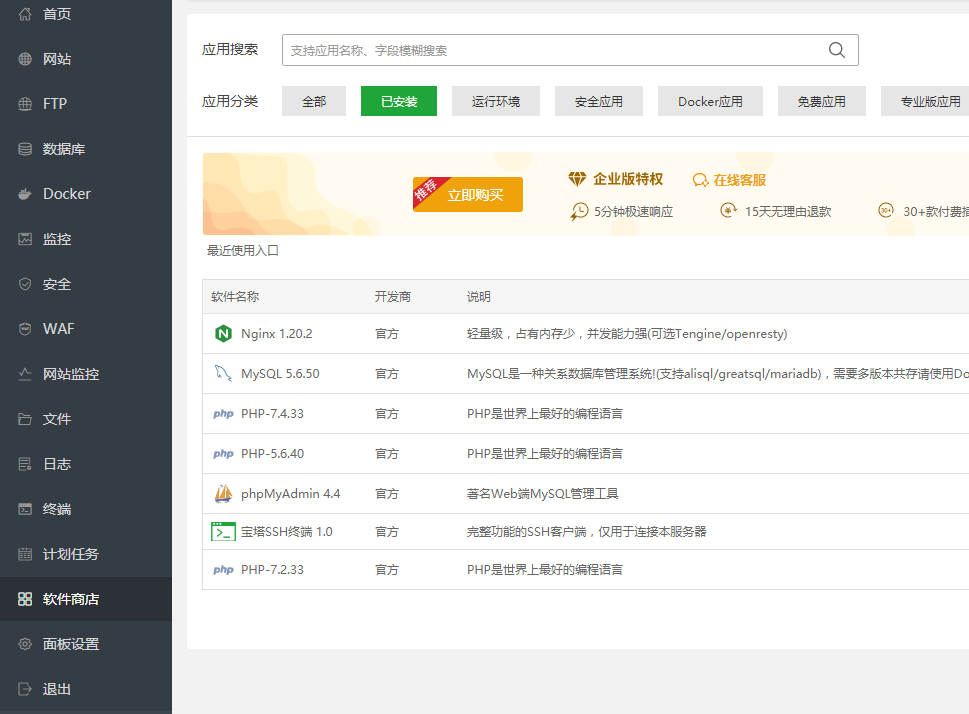
Task: Click the phpMyAdmin sailboat icon
Action: pos(223,493)
